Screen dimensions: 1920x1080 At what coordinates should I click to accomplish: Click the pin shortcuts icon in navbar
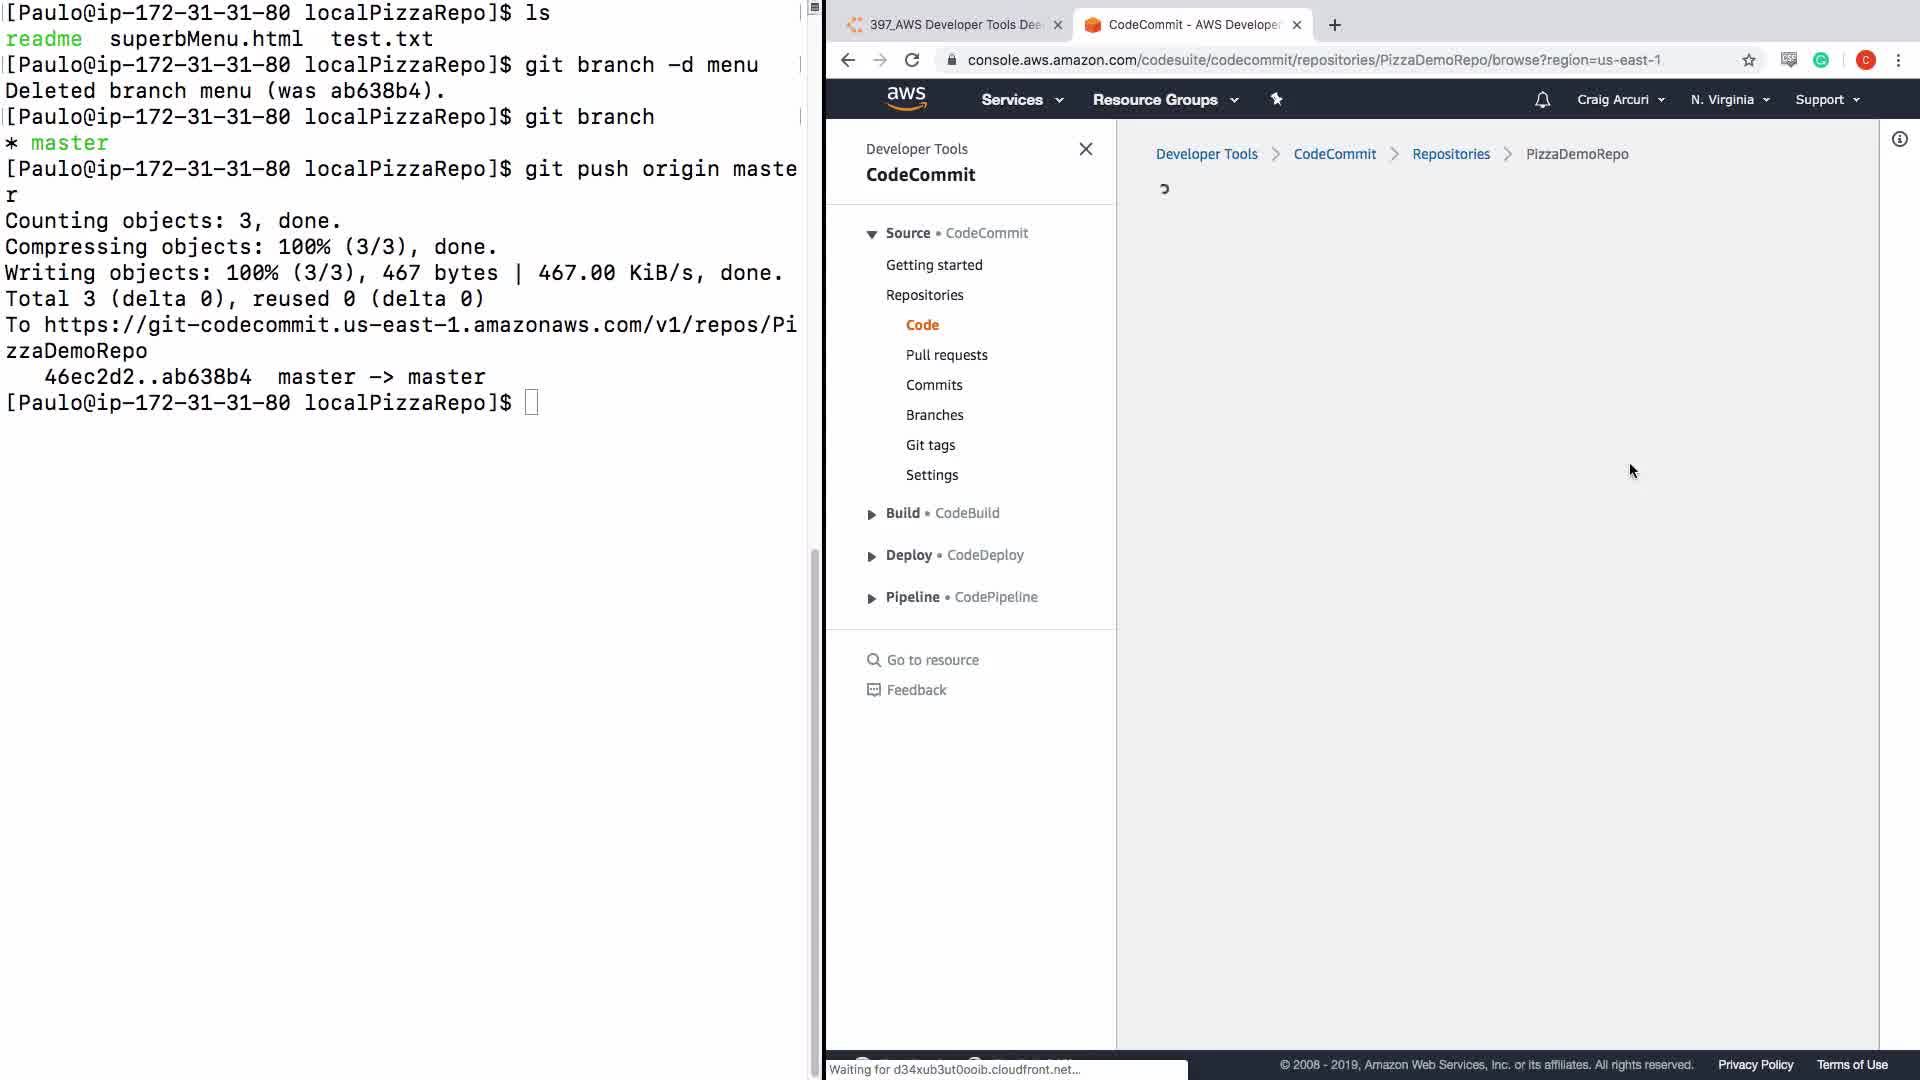[1276, 99]
